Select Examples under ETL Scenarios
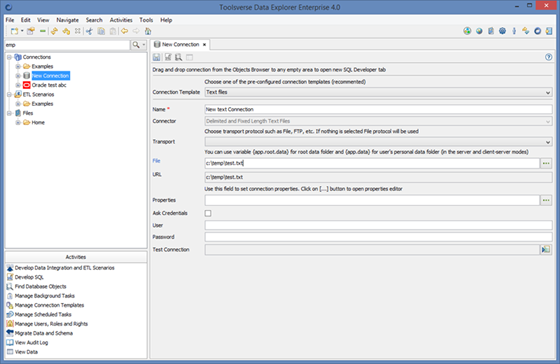Viewport: 560px width, 364px height. point(42,104)
